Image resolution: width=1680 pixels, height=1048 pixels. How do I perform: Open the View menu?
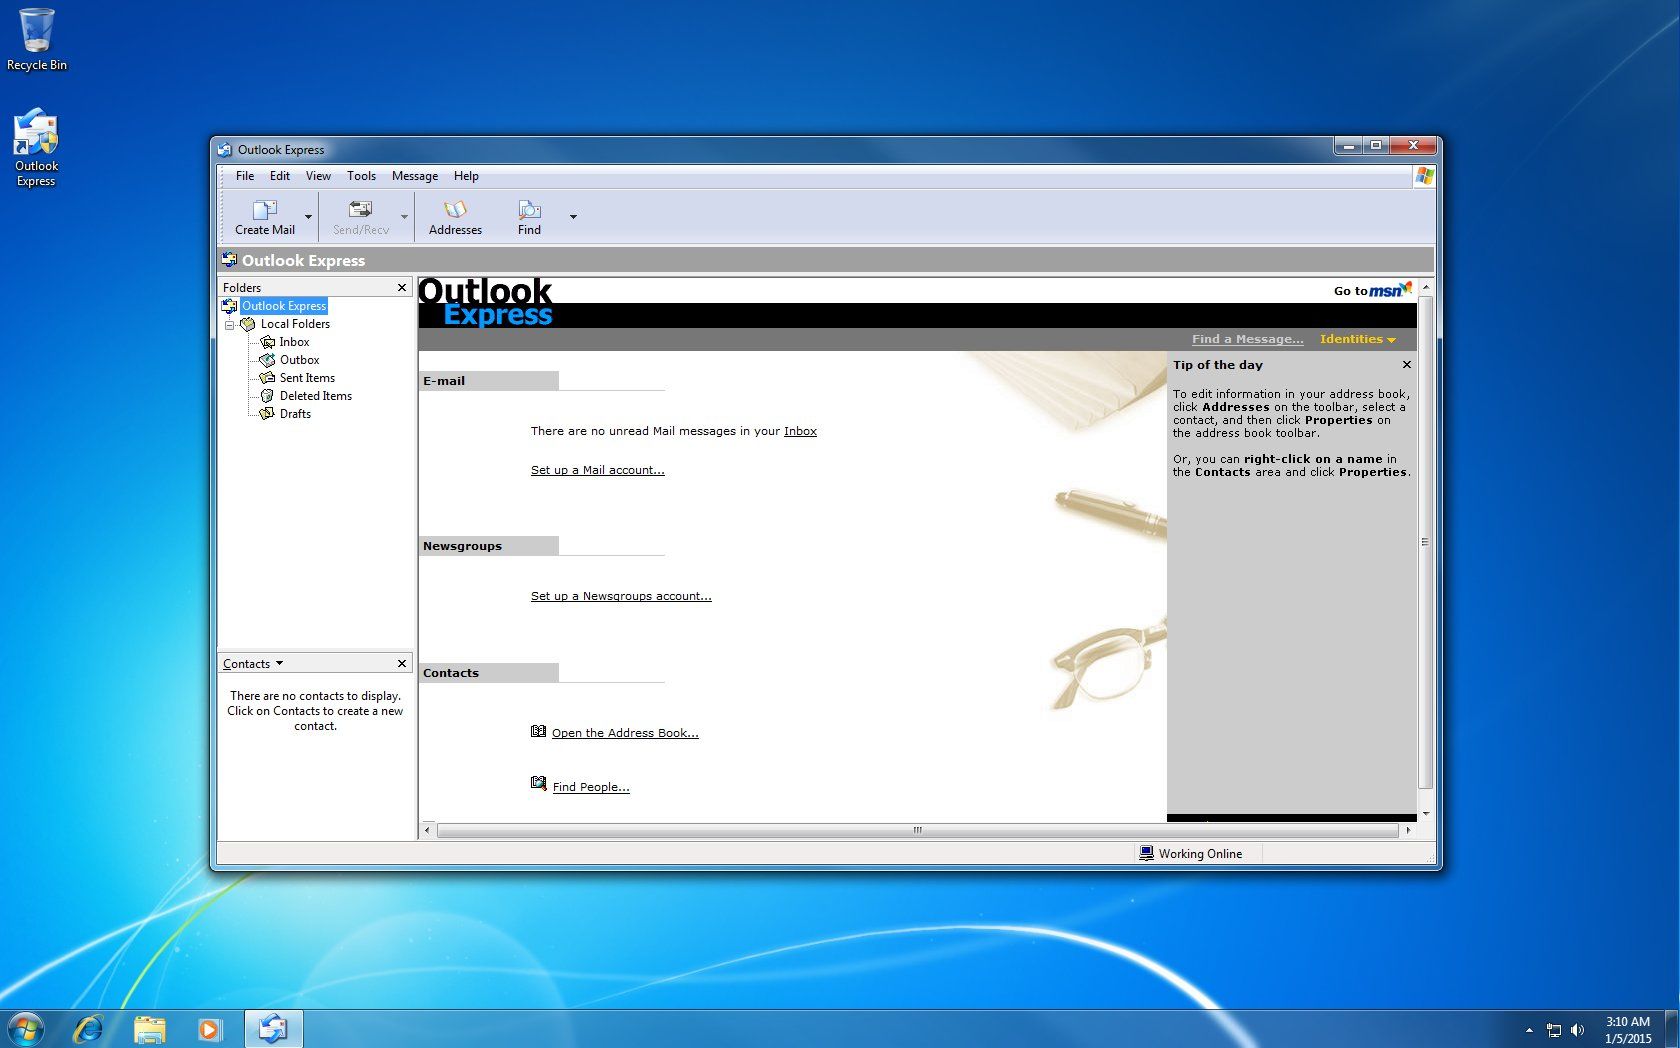pos(318,176)
